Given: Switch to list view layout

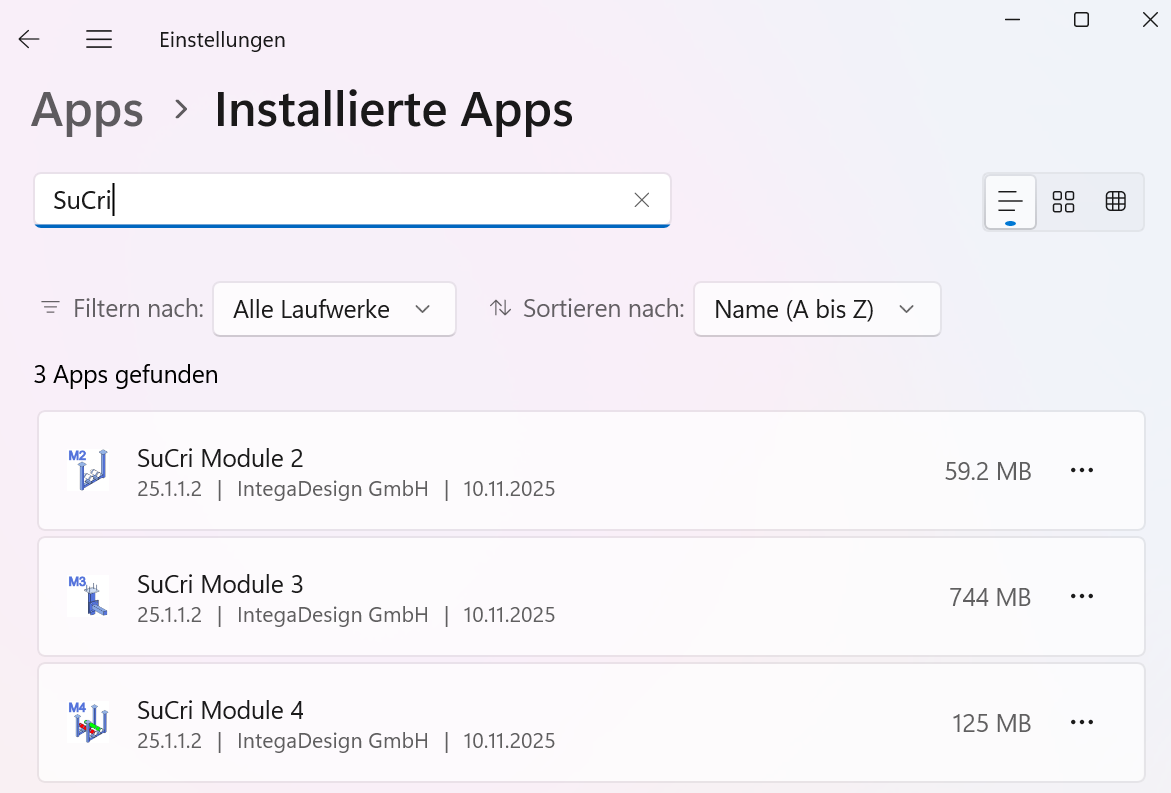Looking at the screenshot, I should click(1010, 202).
